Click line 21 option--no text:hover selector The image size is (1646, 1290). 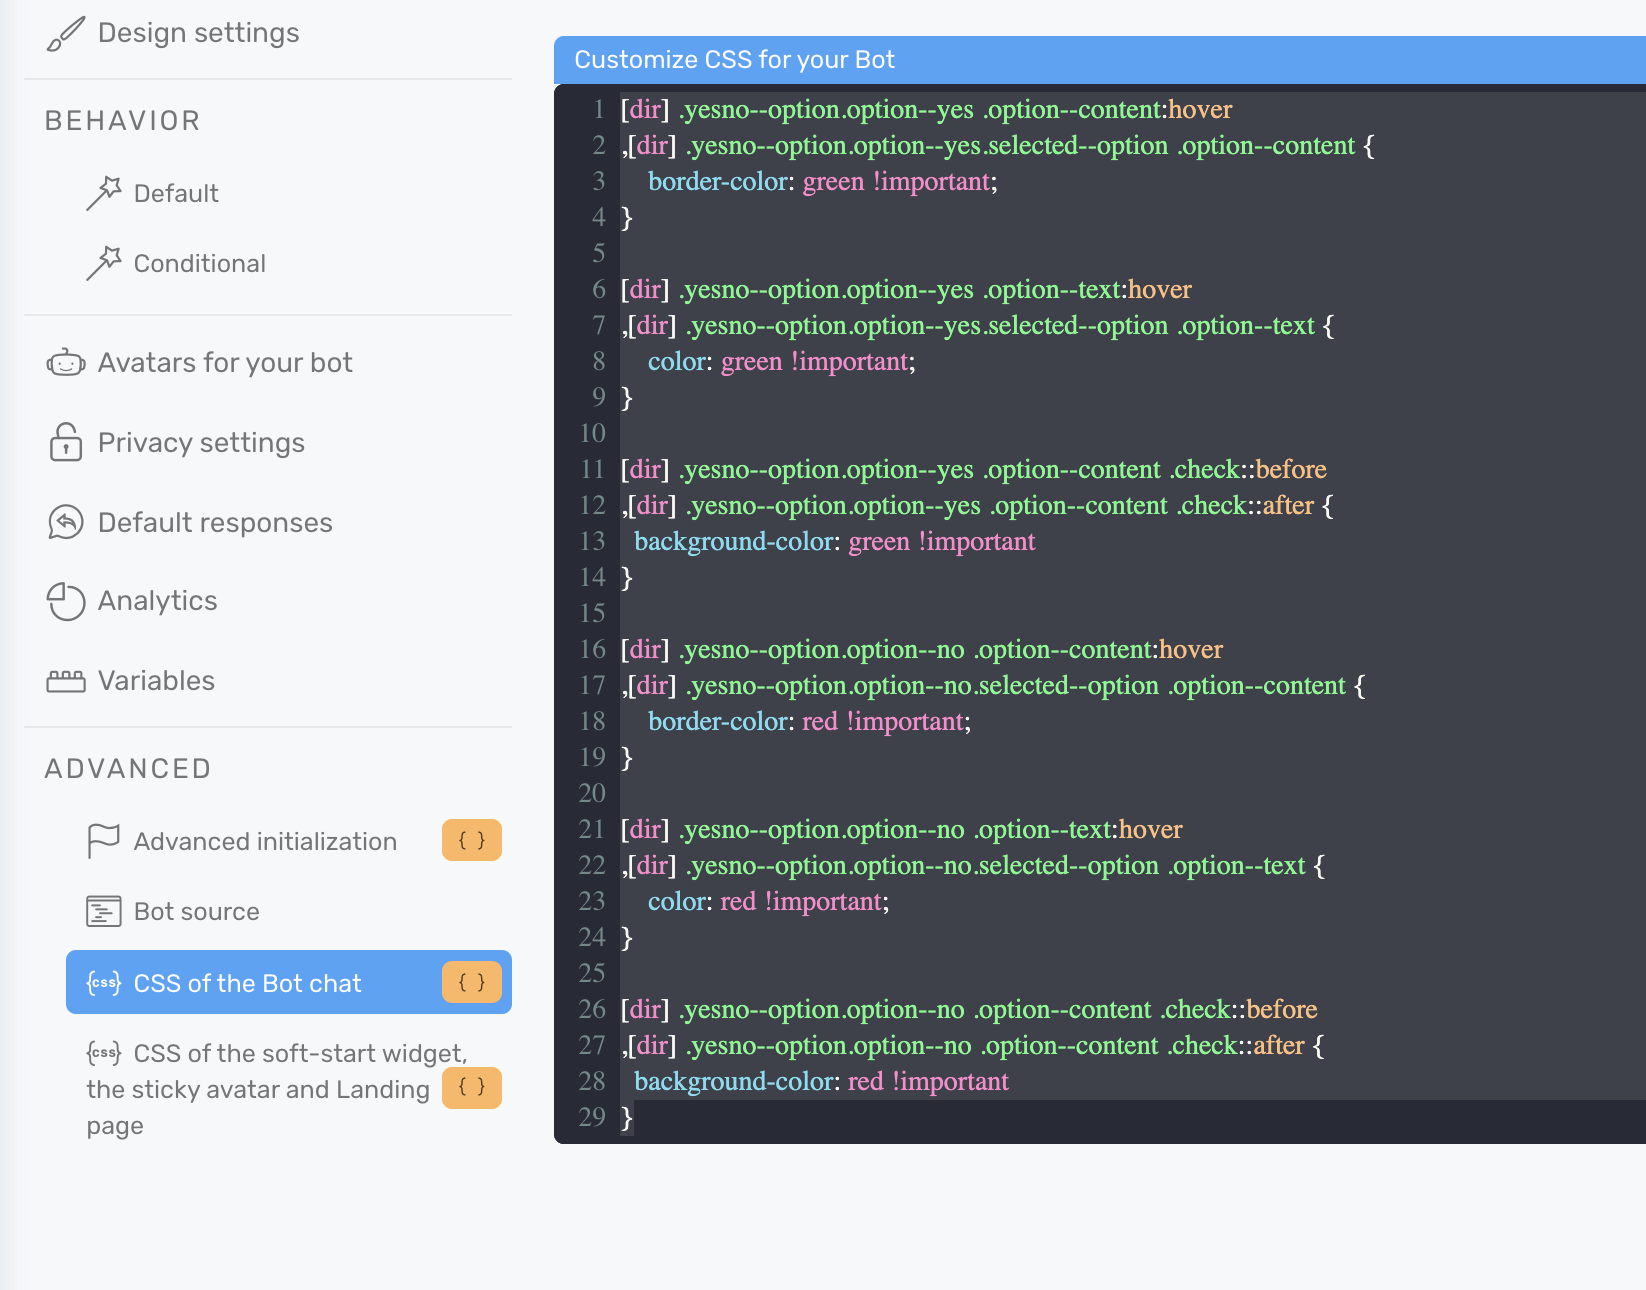(901, 829)
